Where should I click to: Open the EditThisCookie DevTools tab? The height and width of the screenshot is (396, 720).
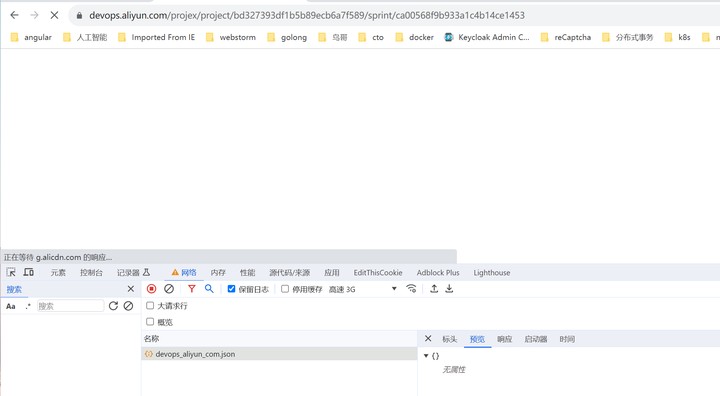(x=378, y=272)
